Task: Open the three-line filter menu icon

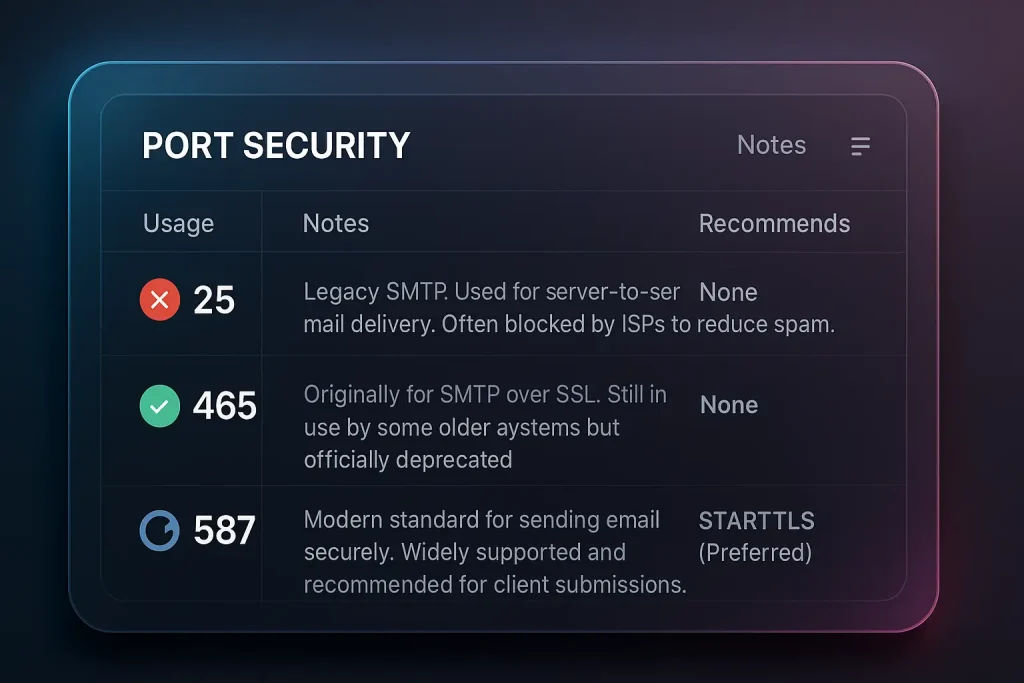Action: [860, 146]
